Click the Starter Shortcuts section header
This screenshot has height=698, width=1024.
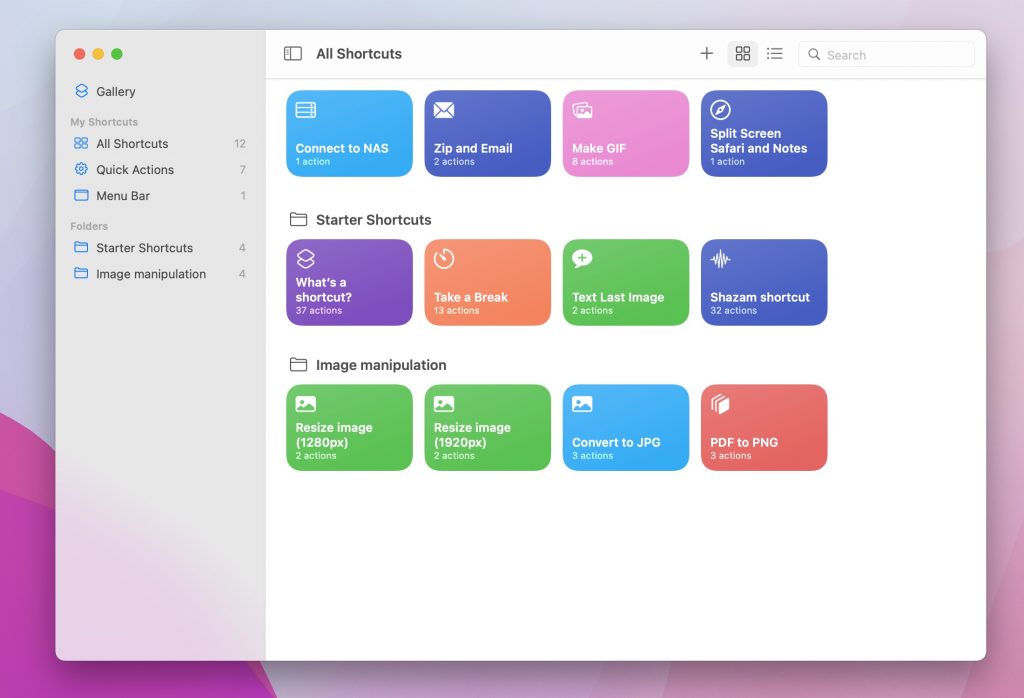373,220
